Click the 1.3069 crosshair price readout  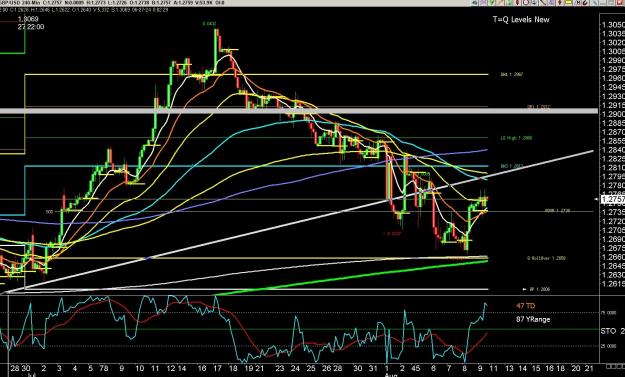click(28, 19)
